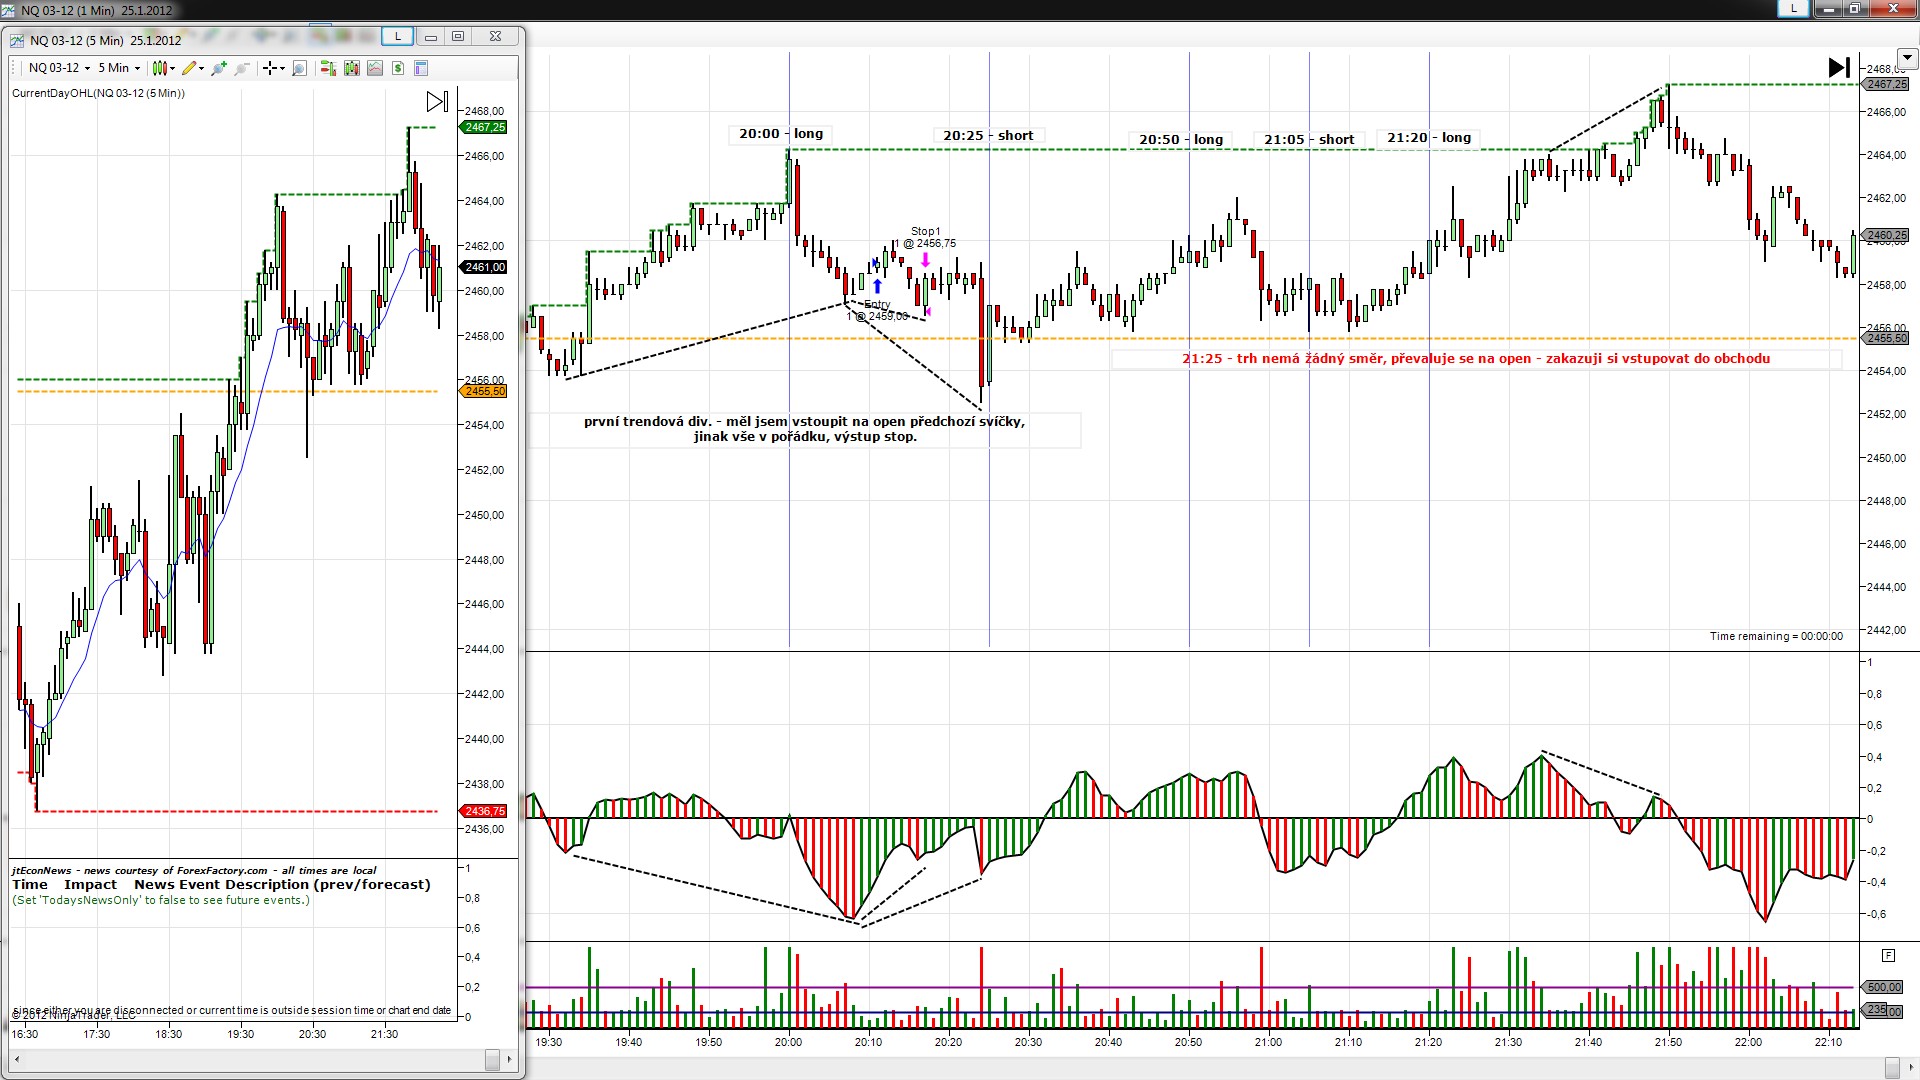Open the chart style candlestick icon

[x=159, y=68]
